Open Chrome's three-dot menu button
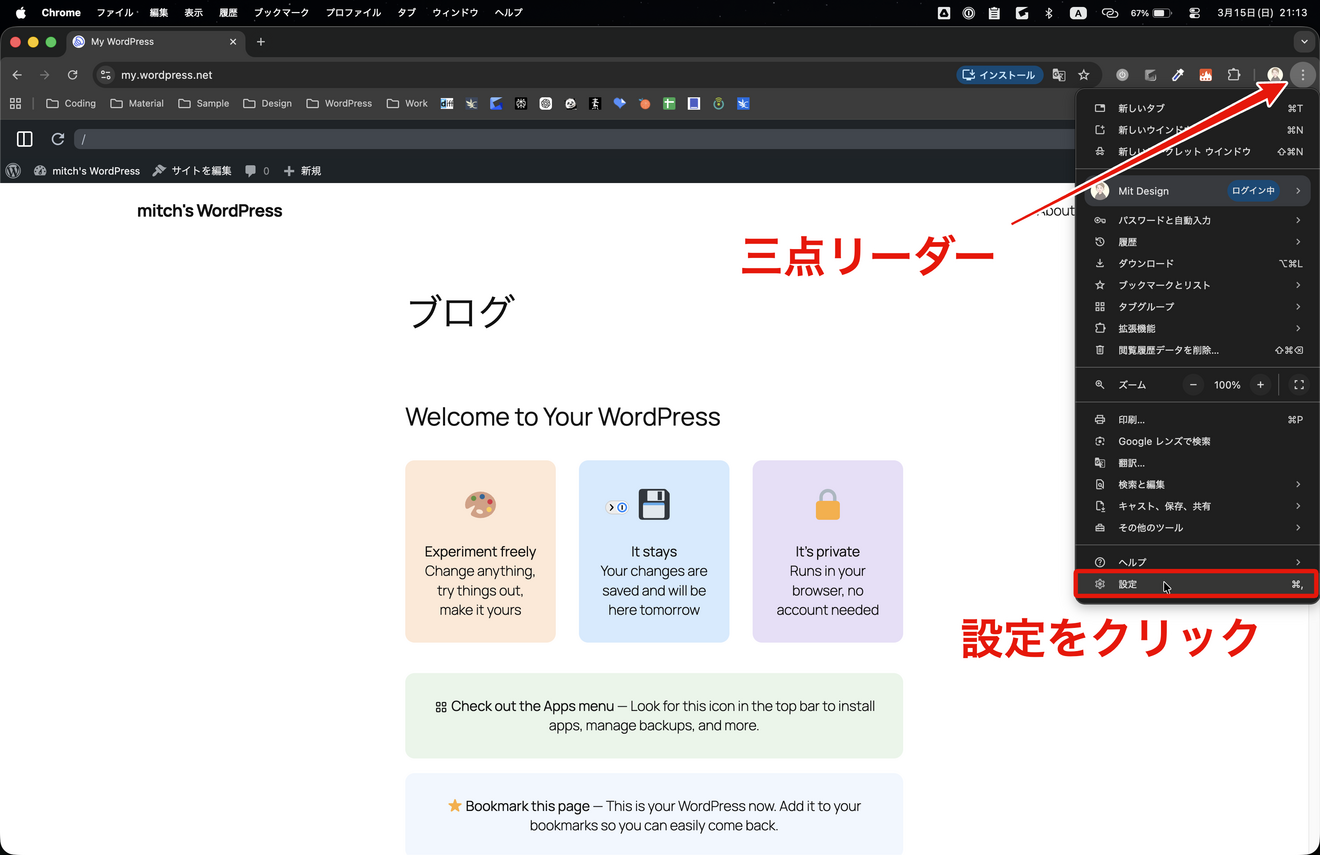This screenshot has width=1320, height=855. [1302, 75]
